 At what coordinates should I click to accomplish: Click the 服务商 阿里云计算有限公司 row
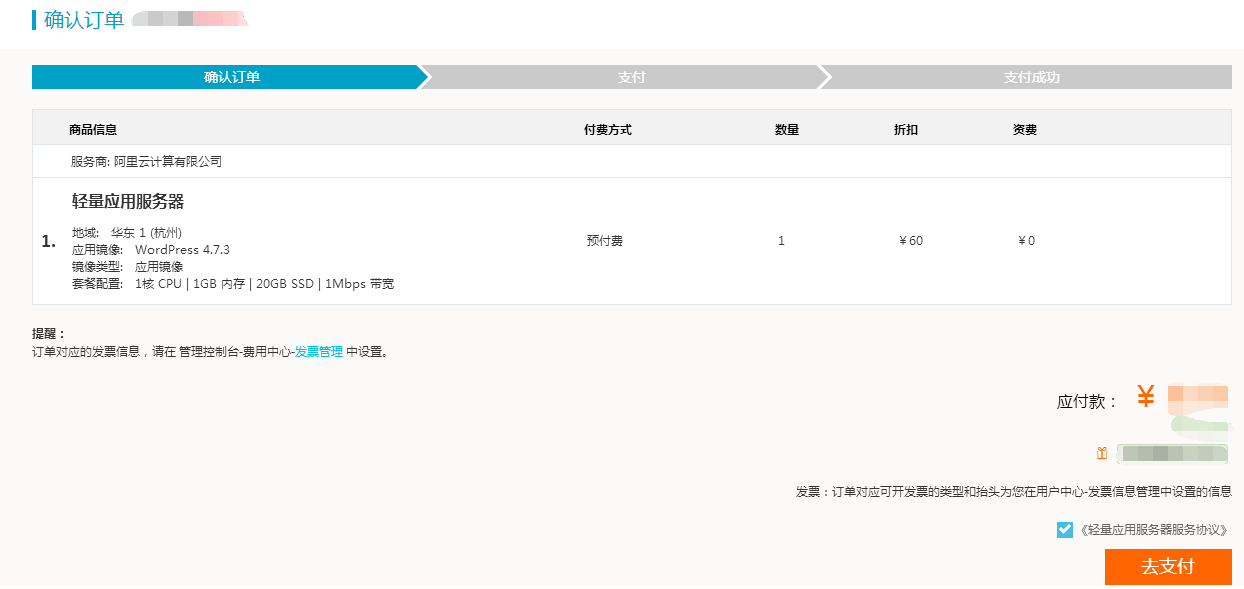point(146,161)
